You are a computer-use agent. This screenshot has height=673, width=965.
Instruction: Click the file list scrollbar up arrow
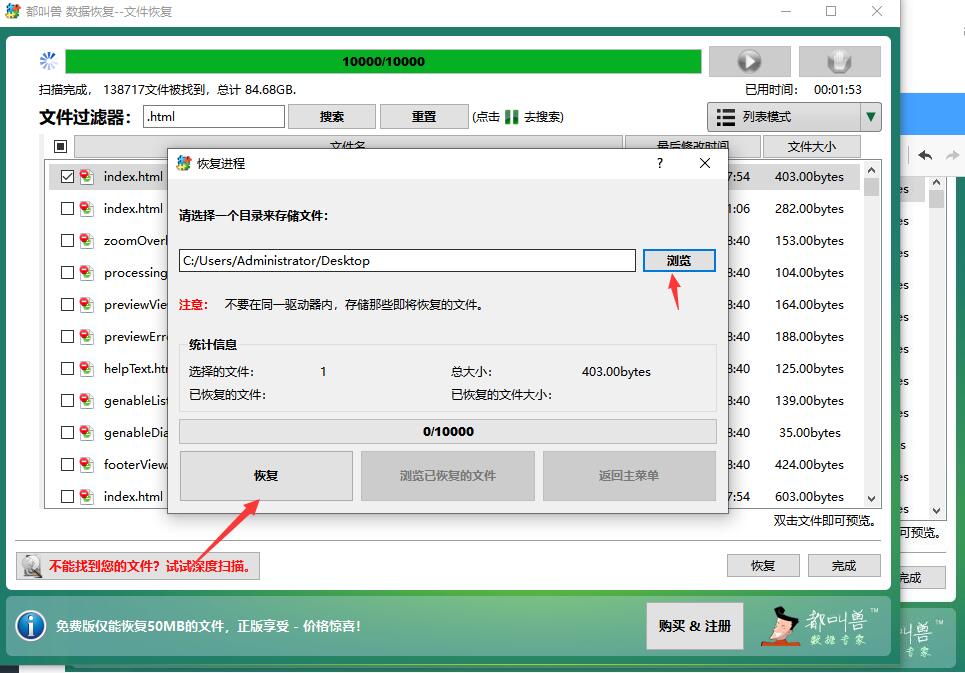point(871,170)
